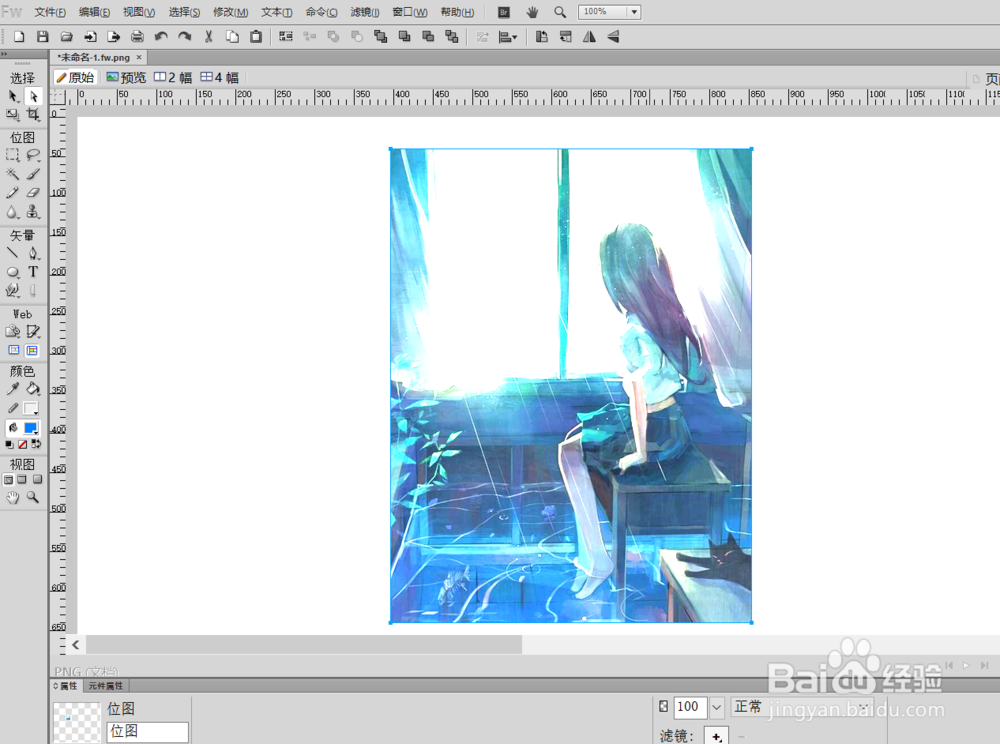Image resolution: width=1000 pixels, height=744 pixels.
Task: Select the Knife tool
Action: pyautogui.click(x=33, y=291)
